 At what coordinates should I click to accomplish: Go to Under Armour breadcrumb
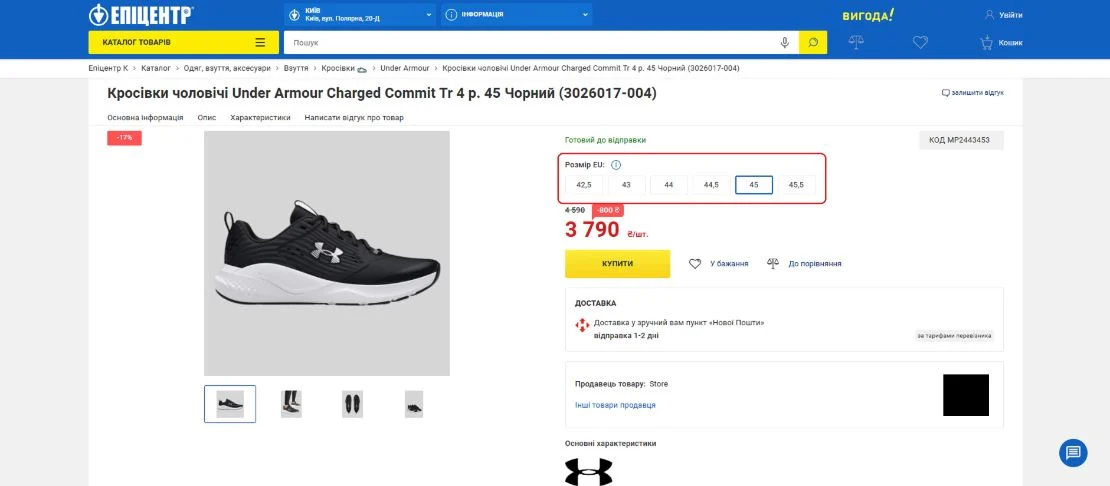tap(405, 69)
